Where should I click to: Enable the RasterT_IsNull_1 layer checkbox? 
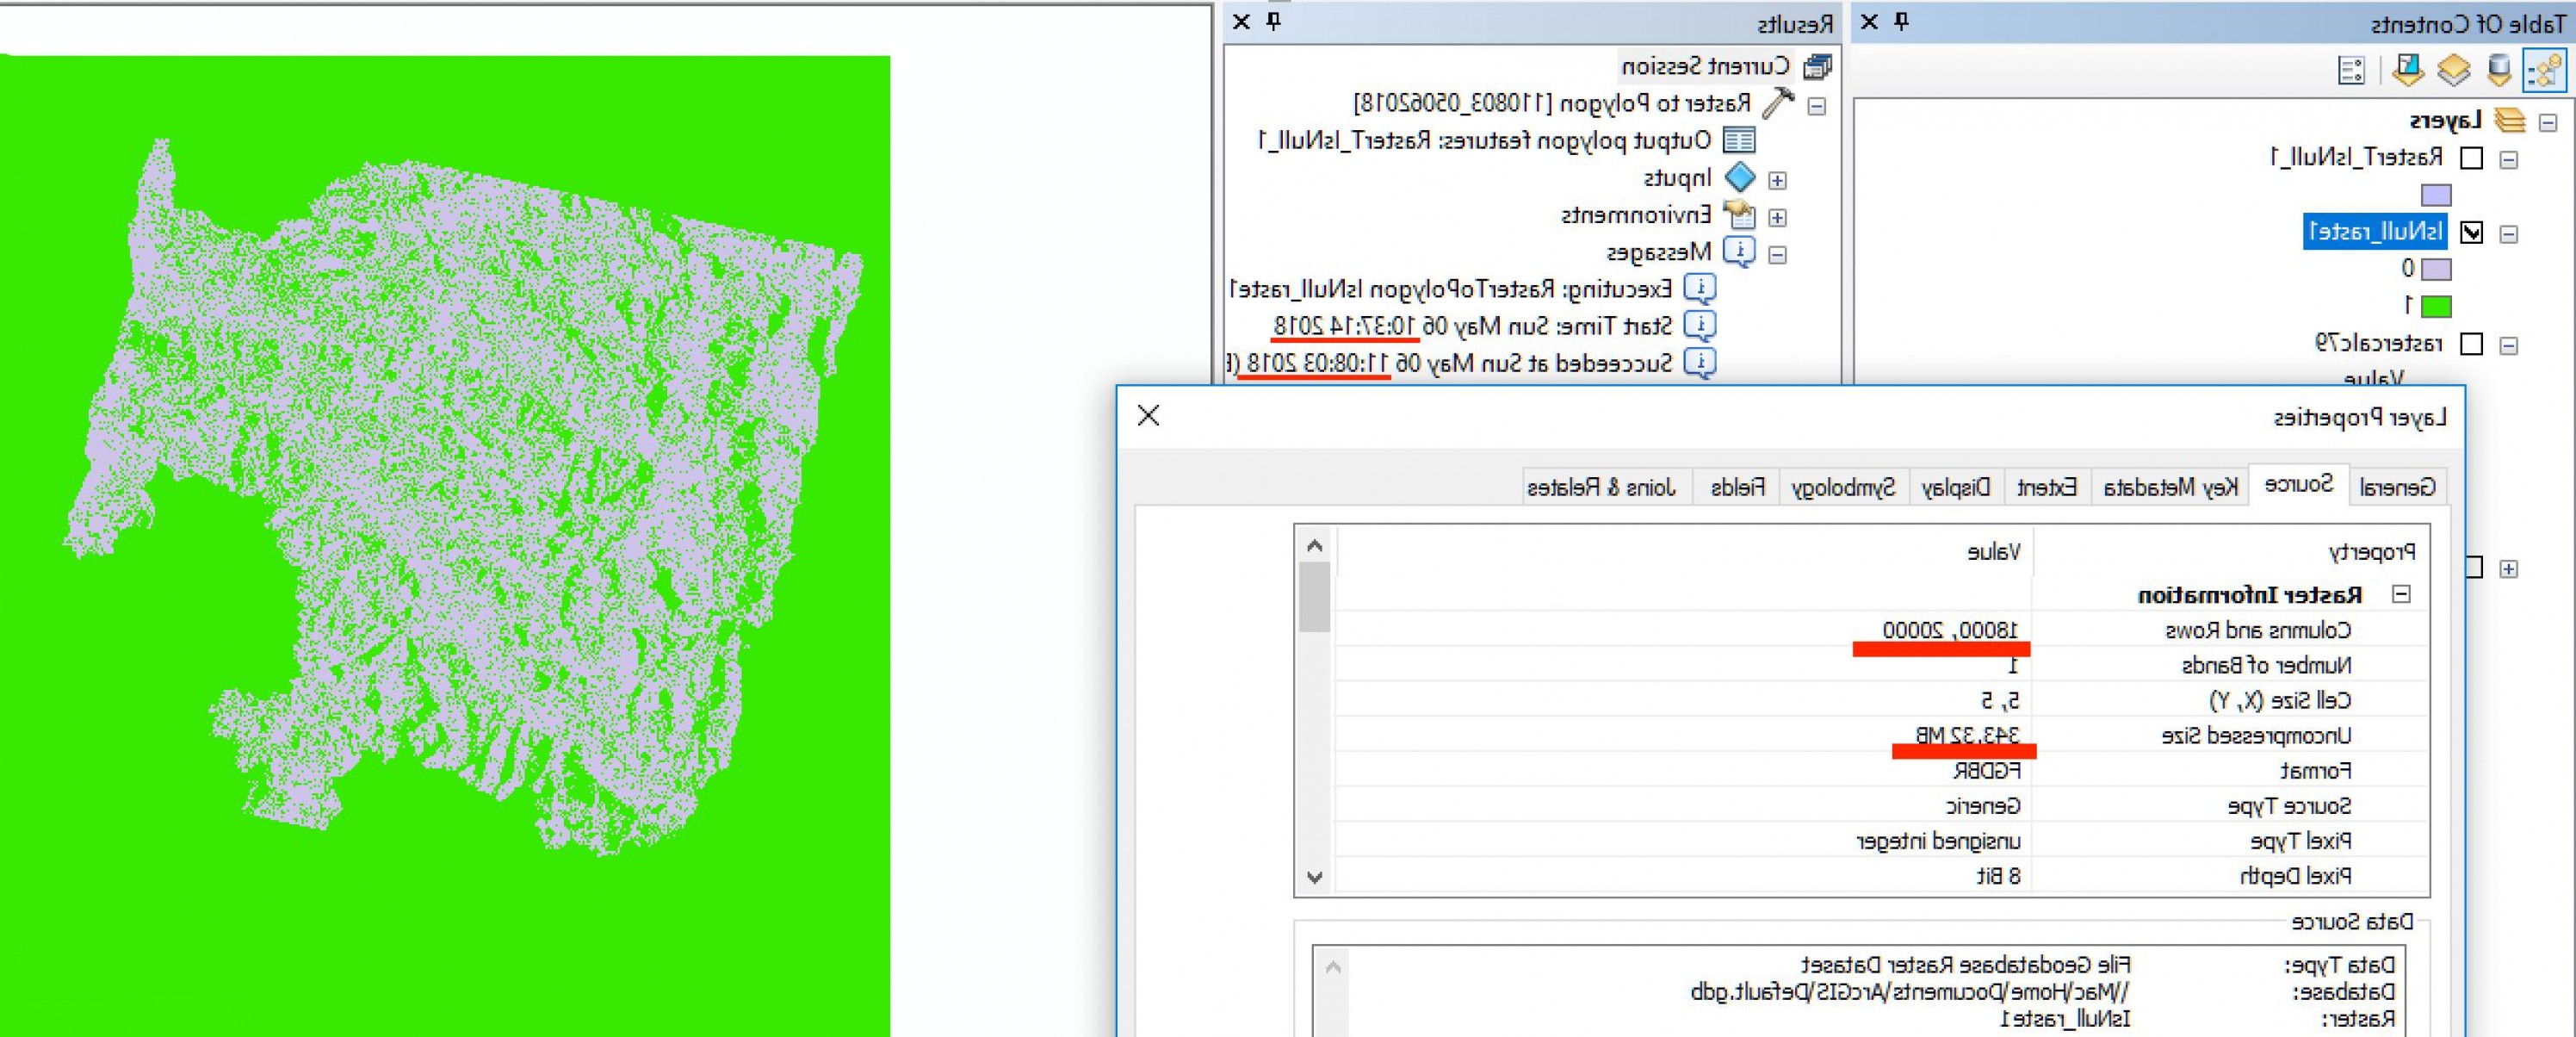(x=2471, y=158)
